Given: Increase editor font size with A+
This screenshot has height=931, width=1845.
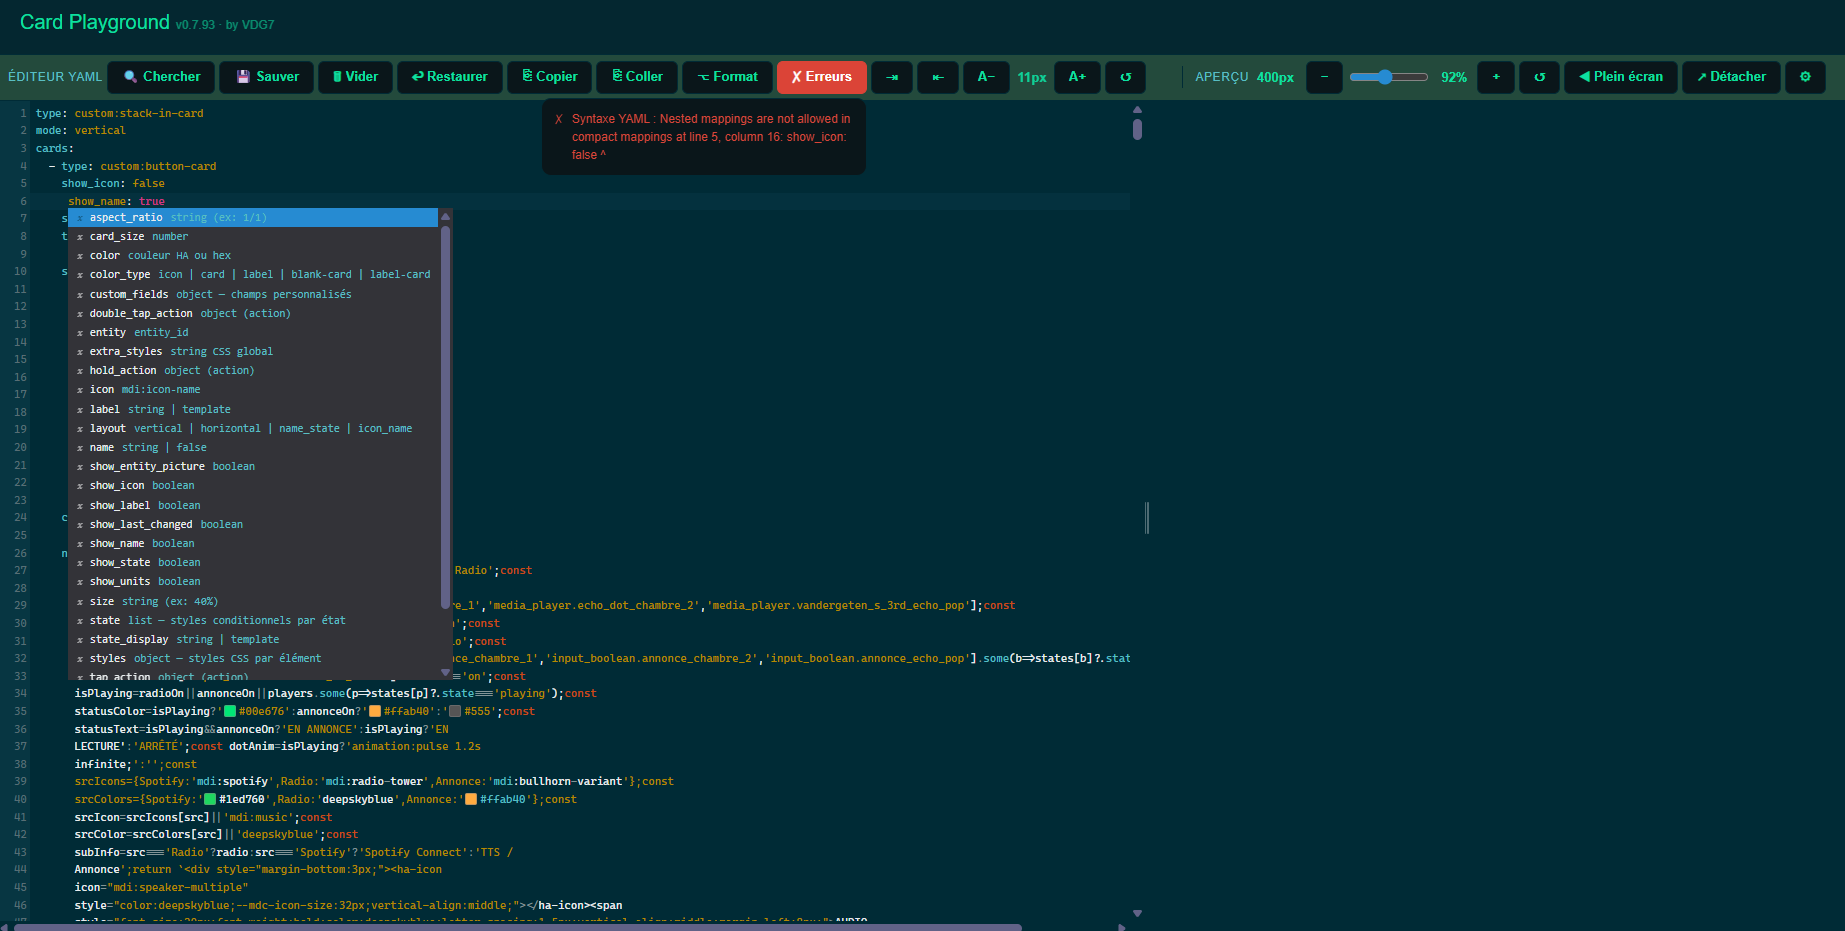Looking at the screenshot, I should 1077,77.
